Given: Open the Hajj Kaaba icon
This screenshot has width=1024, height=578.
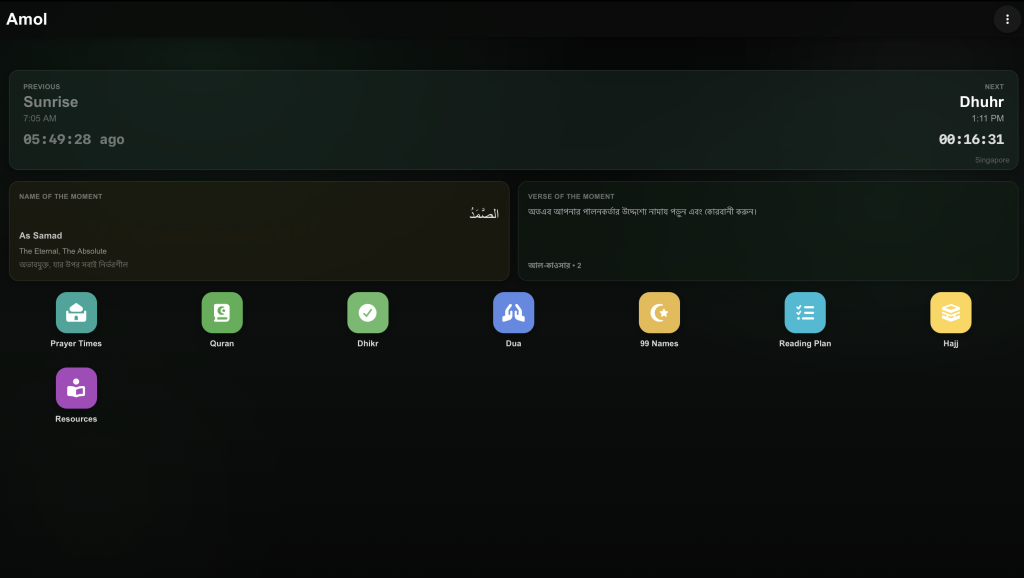Looking at the screenshot, I should pyautogui.click(x=950, y=313).
